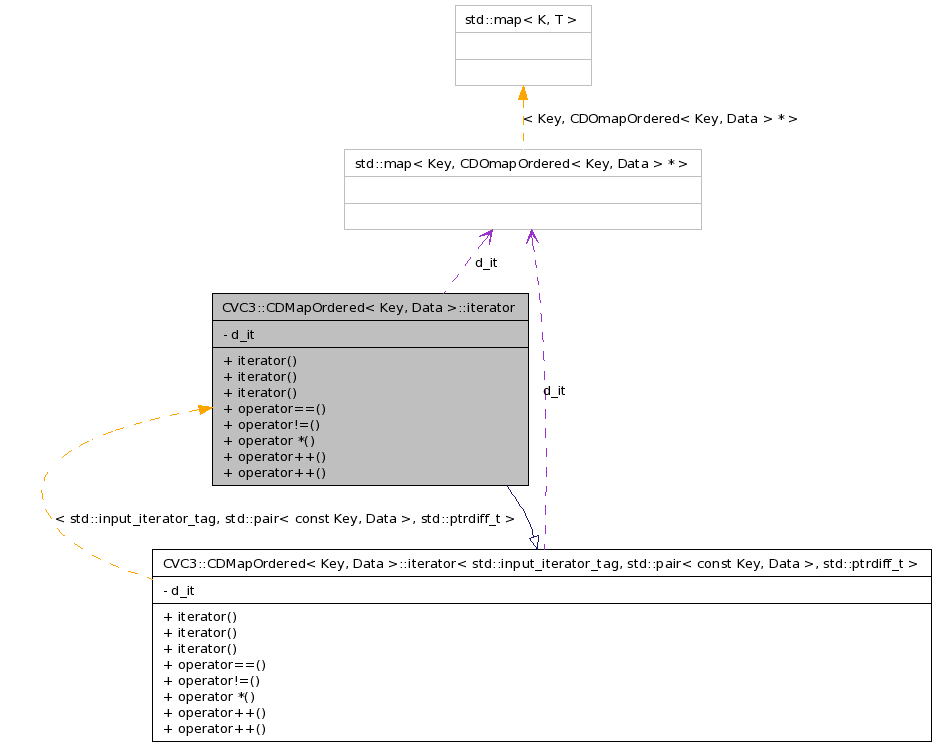This screenshot has height=746, width=936.
Task: Open the std::map< Key, CDOmapOrdered > node
Action: coord(522,163)
